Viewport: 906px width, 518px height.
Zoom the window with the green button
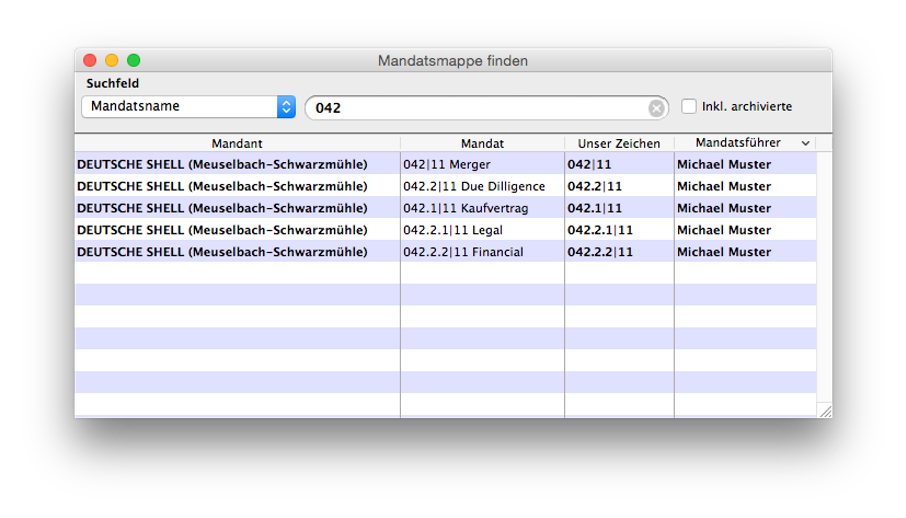(133, 60)
